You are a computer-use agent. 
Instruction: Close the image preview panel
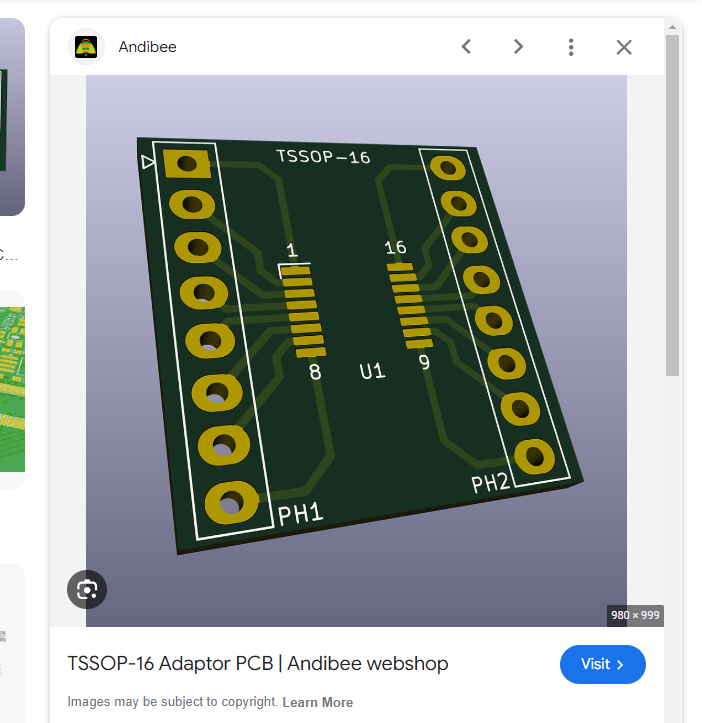click(624, 47)
